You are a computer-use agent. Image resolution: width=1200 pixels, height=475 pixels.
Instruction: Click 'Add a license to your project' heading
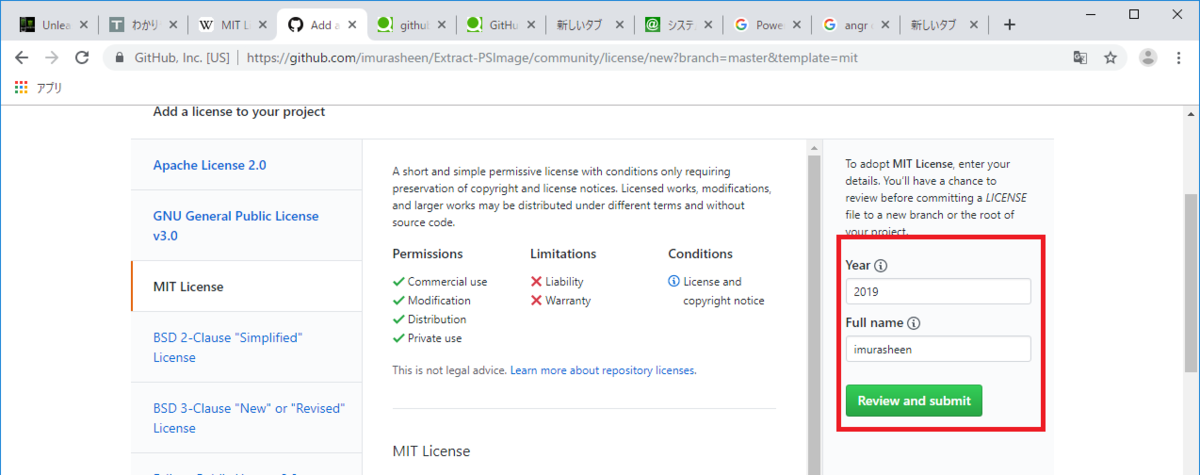[x=239, y=112]
